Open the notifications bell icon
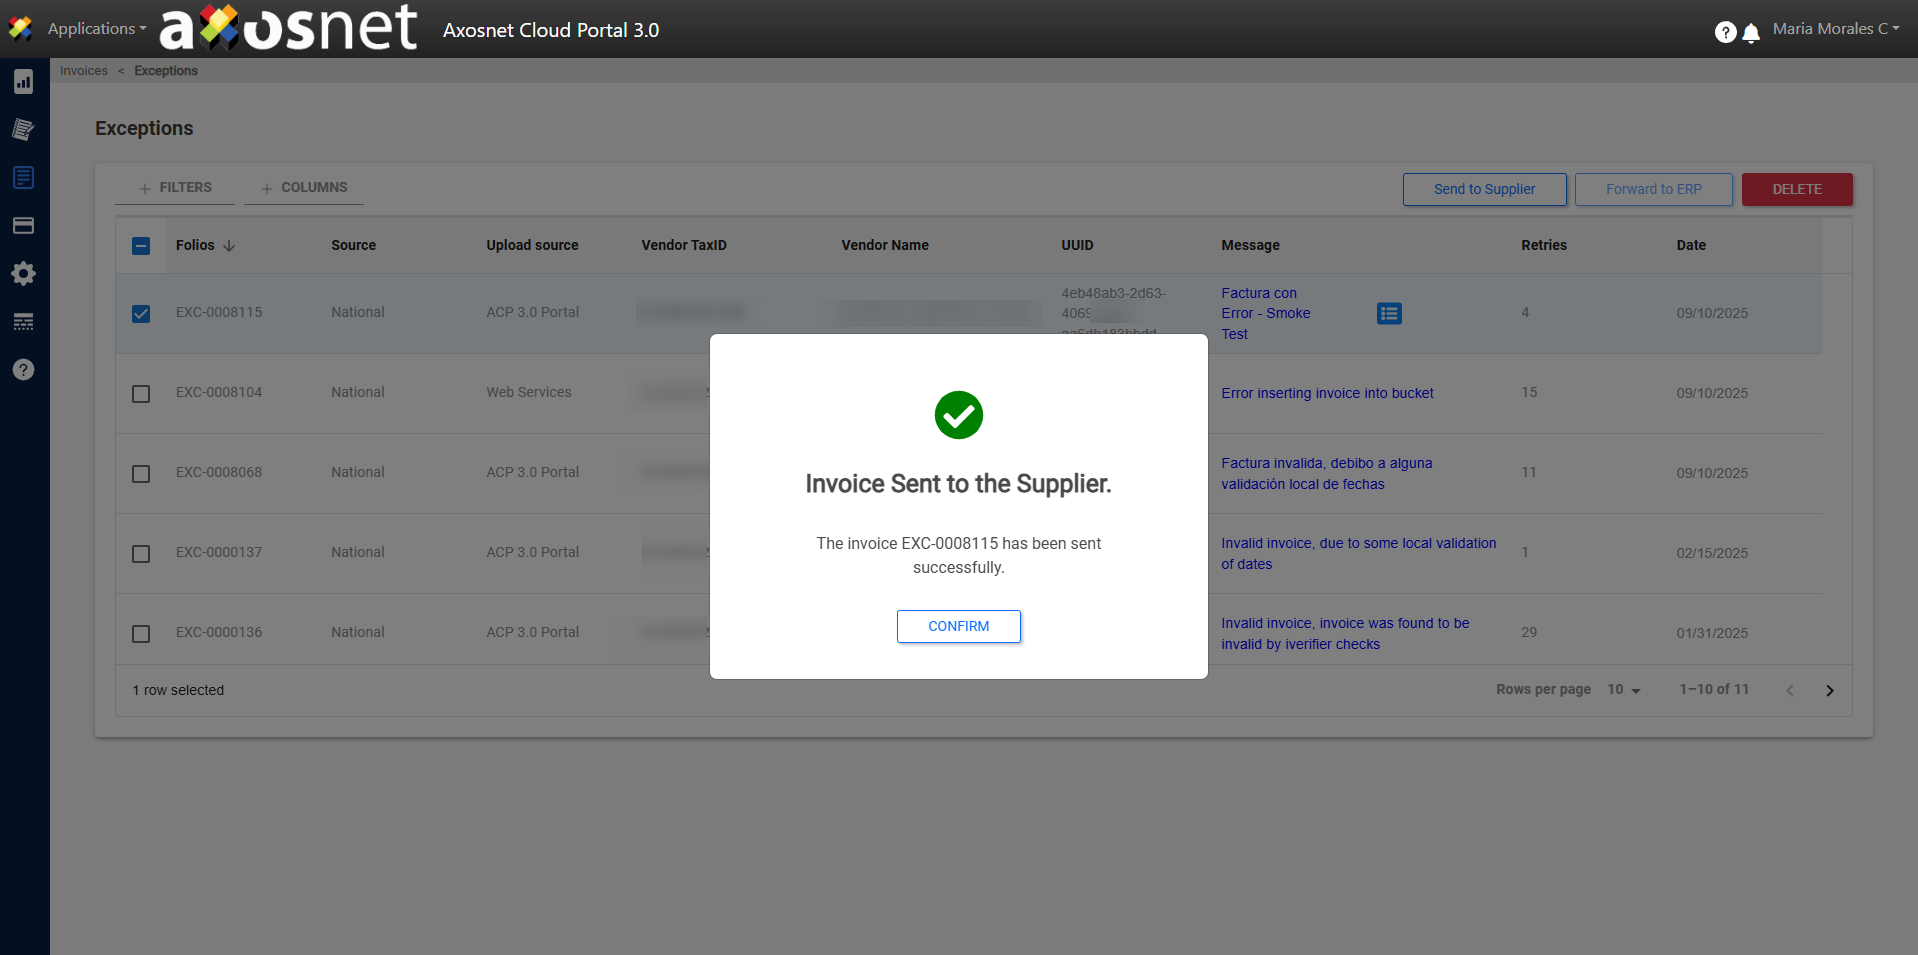Screen dimensions: 1918x955 1751,33
